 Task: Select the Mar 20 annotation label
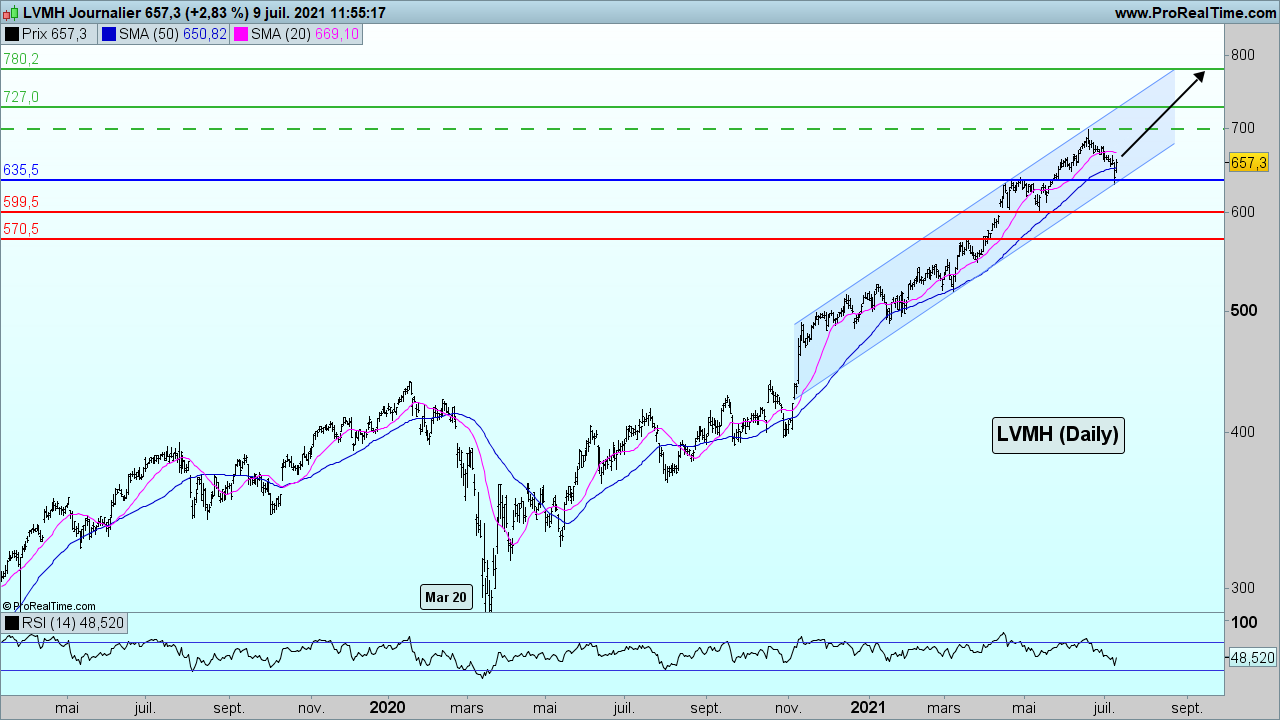[x=446, y=598]
